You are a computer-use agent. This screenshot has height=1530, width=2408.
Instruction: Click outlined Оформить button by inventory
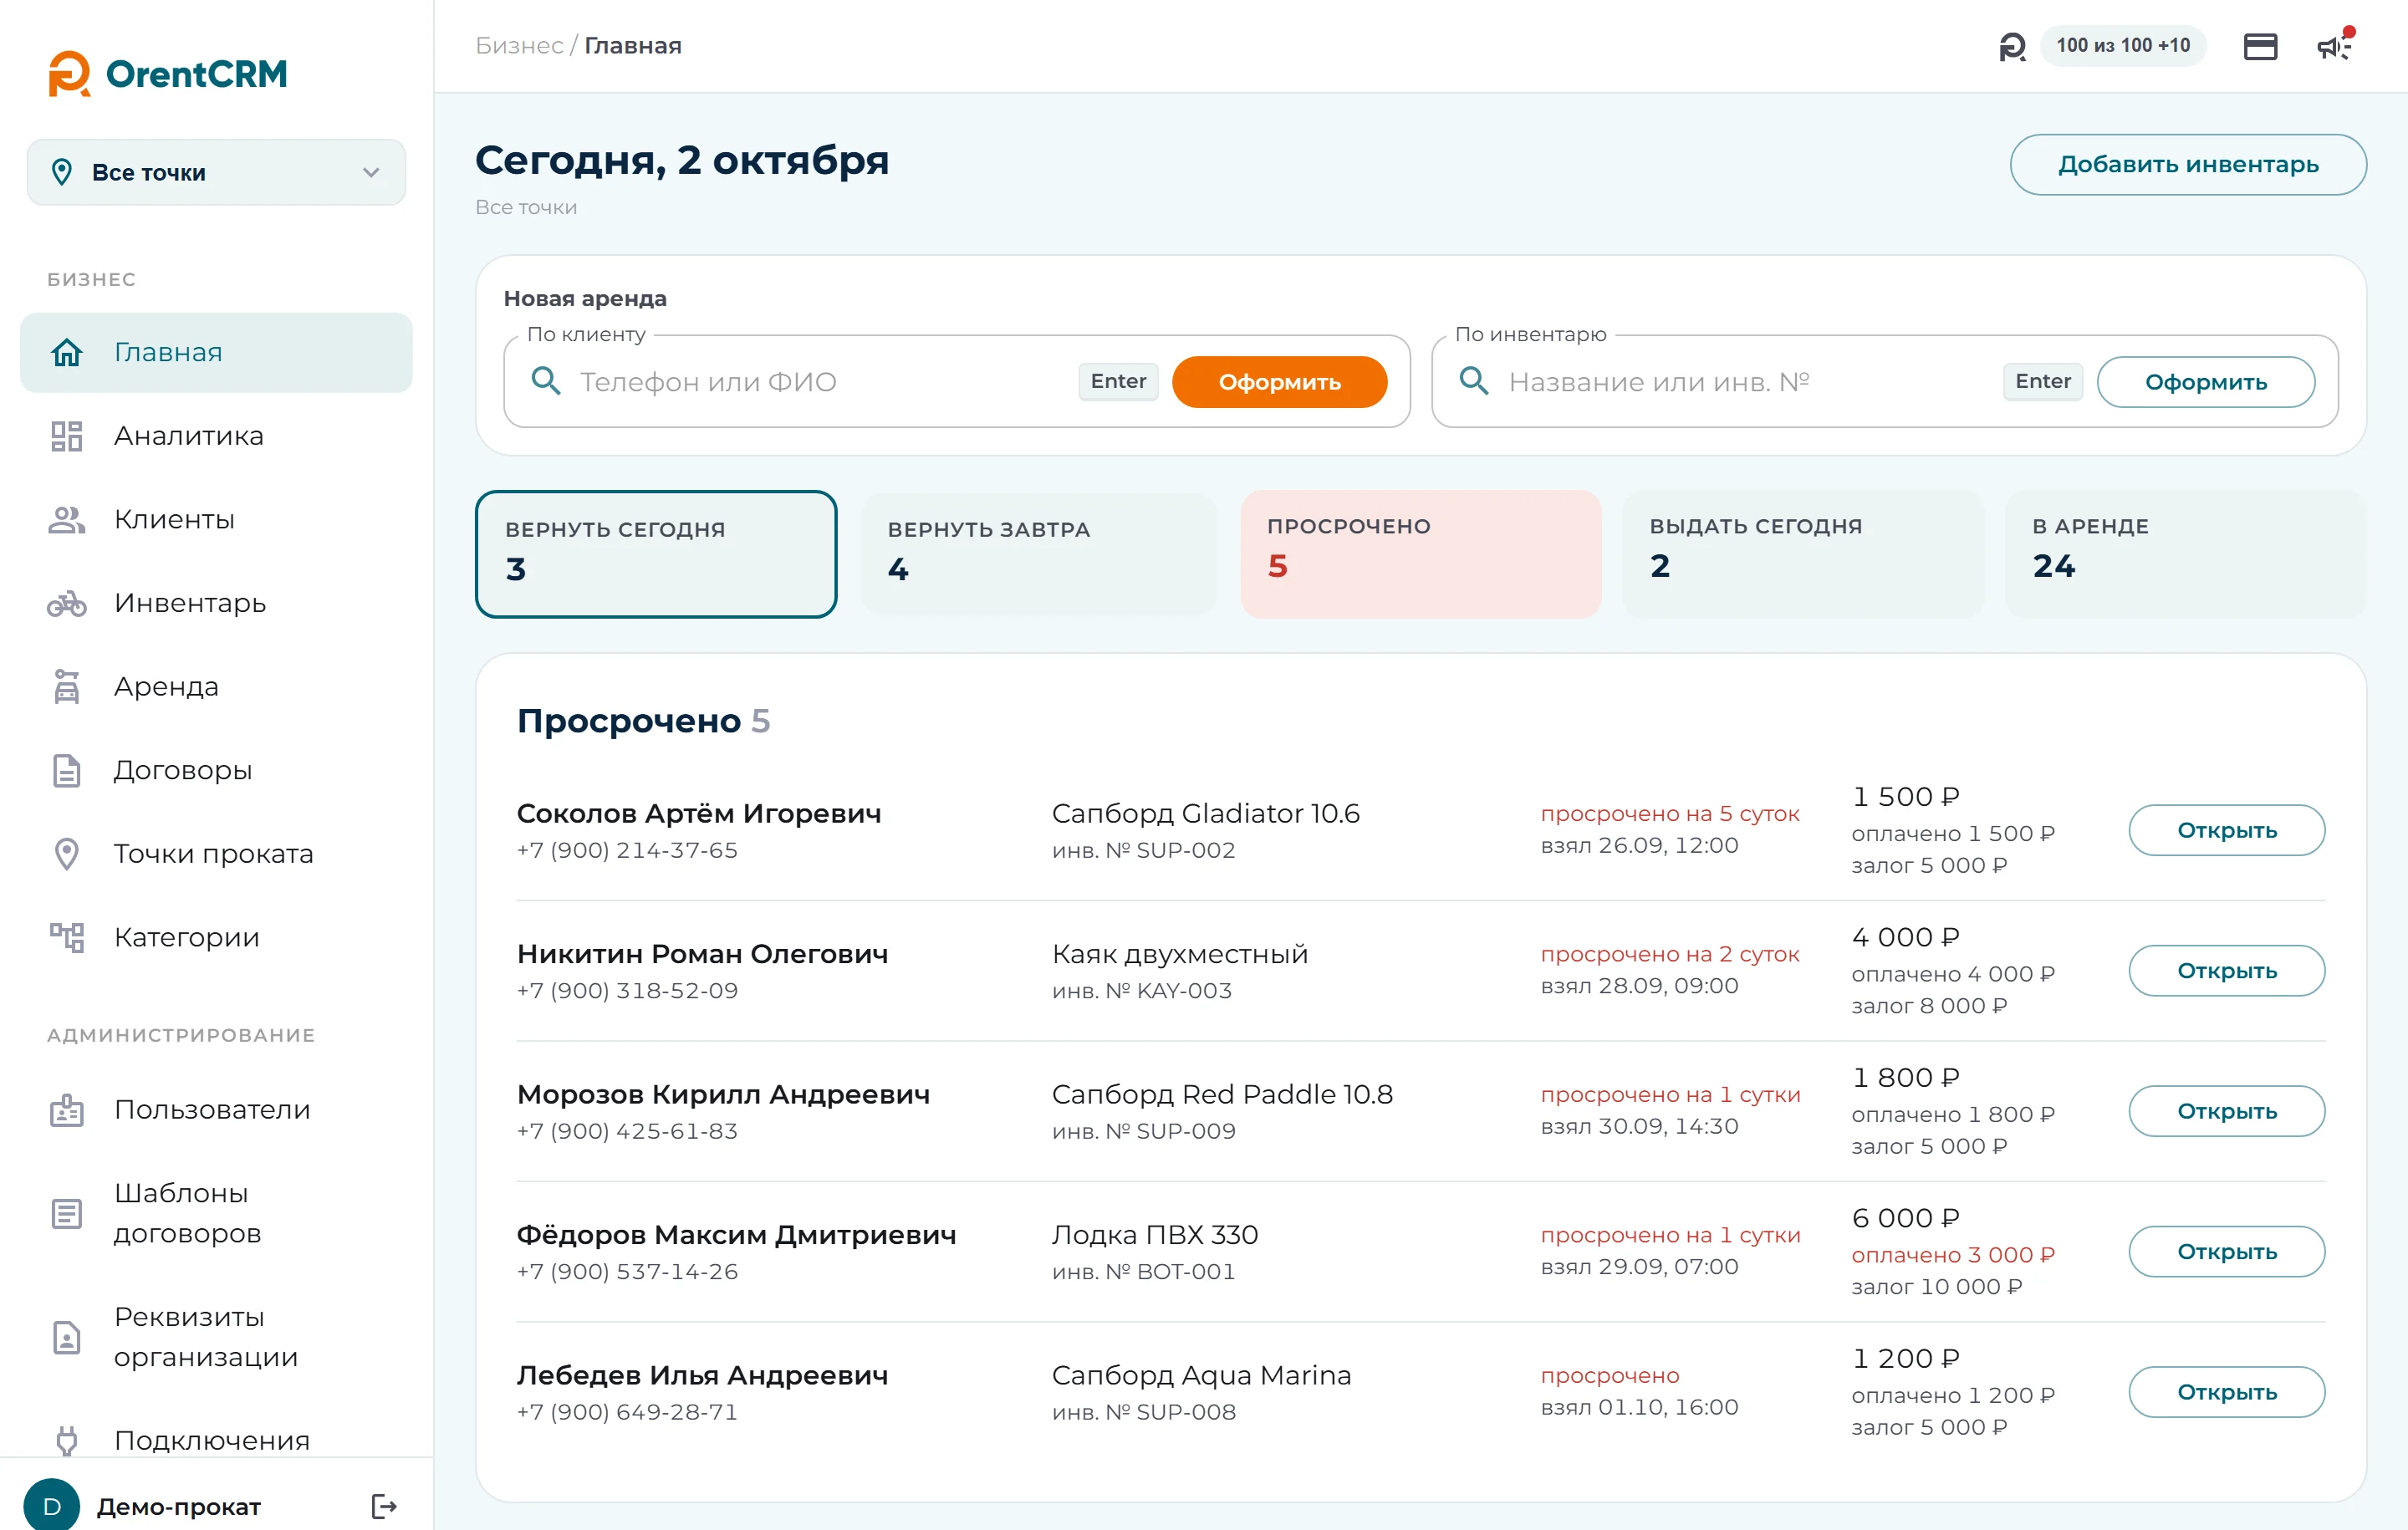pyautogui.click(x=2206, y=382)
